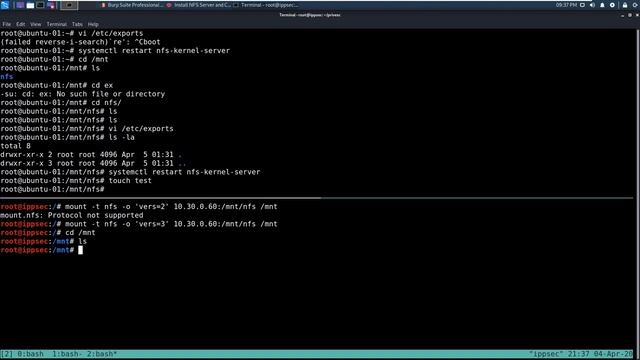
Task: Click the 'cd nfs/' command line
Action: click(61, 103)
